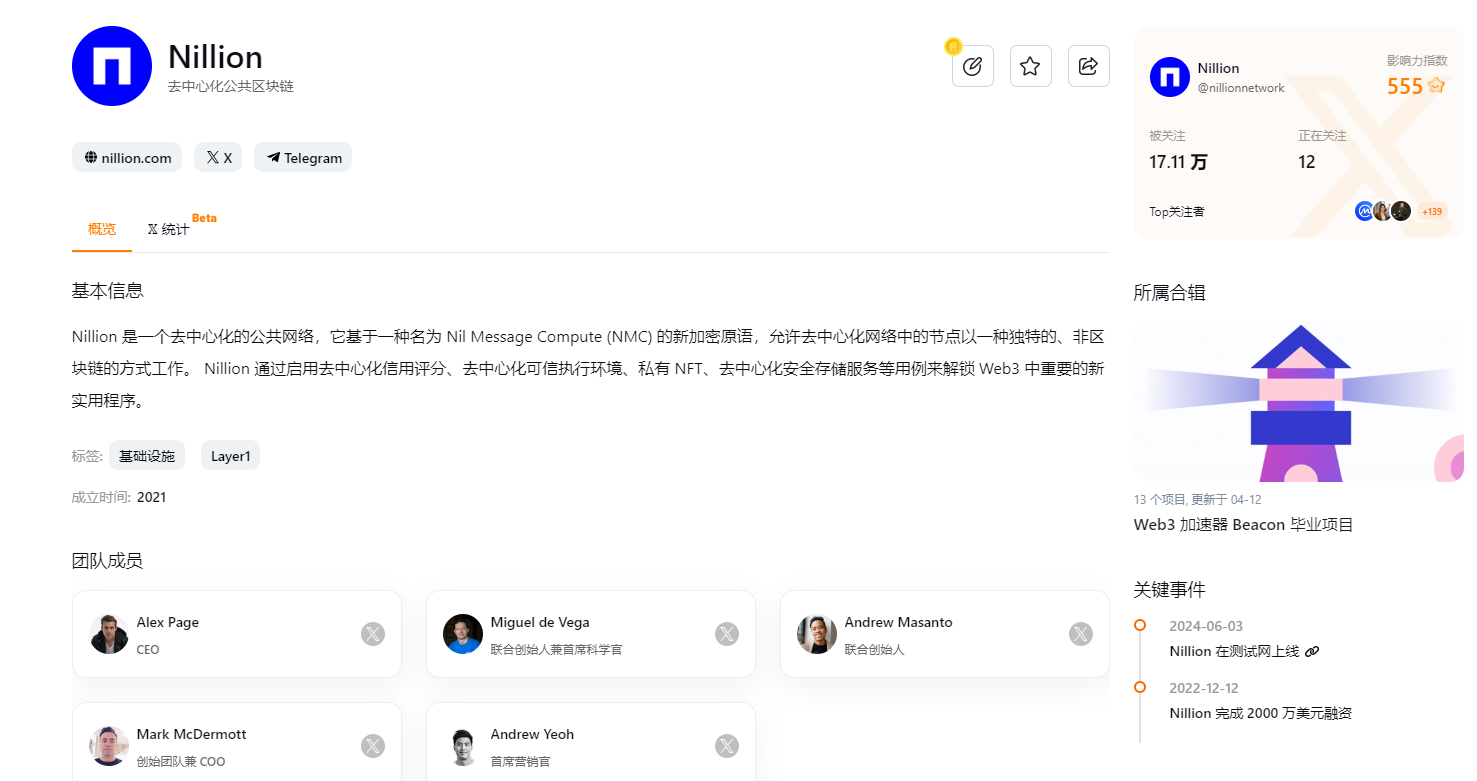This screenshot has width=1477, height=781.
Task: Open Nillion's X profile chip
Action: (x=218, y=157)
